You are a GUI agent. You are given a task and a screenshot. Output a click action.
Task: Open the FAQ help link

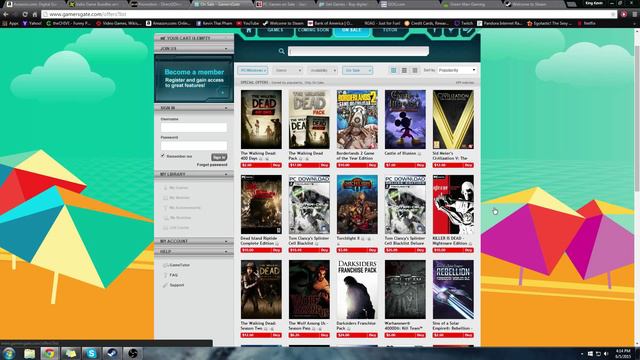[173, 276]
